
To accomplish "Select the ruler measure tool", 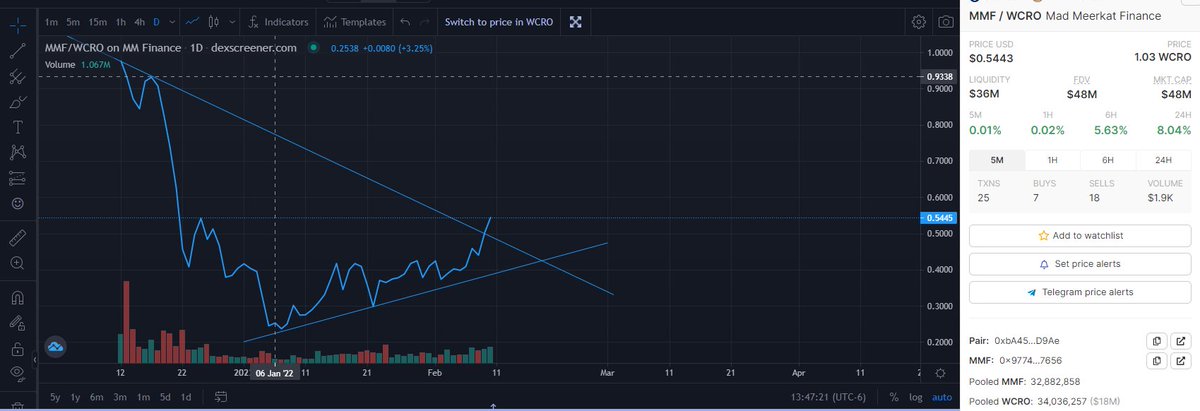I will coord(17,238).
